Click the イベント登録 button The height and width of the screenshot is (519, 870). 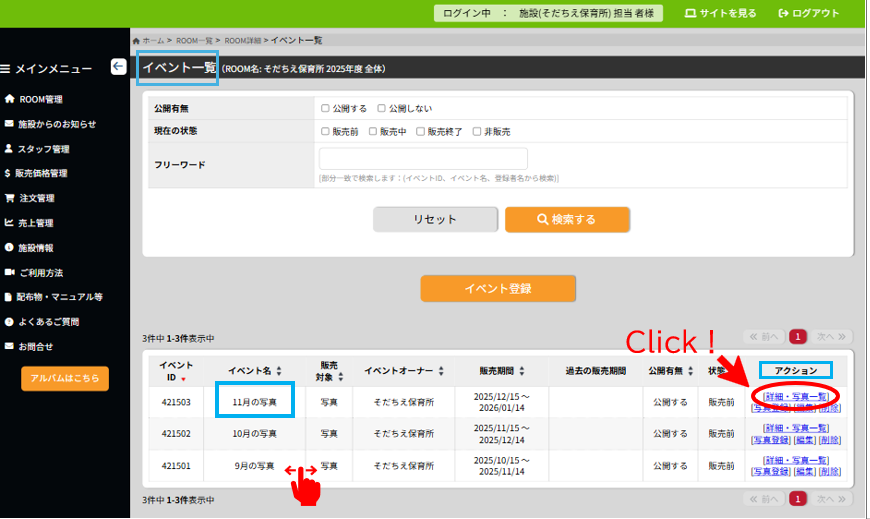pos(498,288)
